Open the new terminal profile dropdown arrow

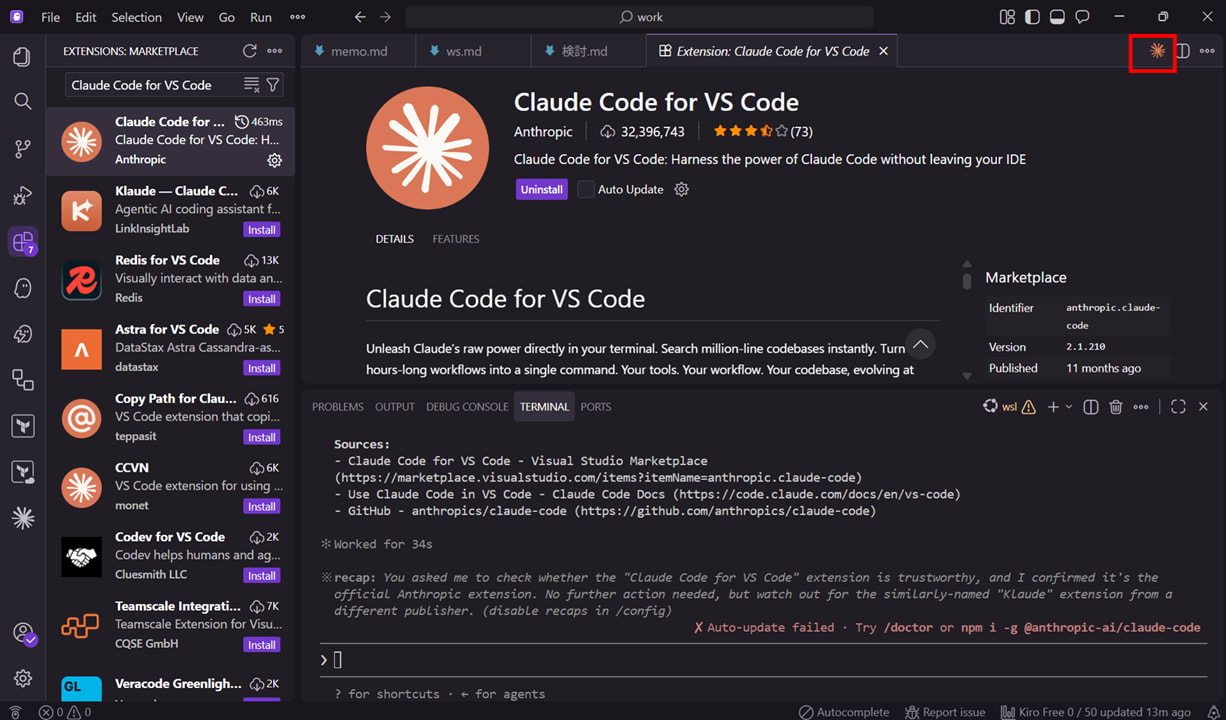pyautogui.click(x=1069, y=407)
